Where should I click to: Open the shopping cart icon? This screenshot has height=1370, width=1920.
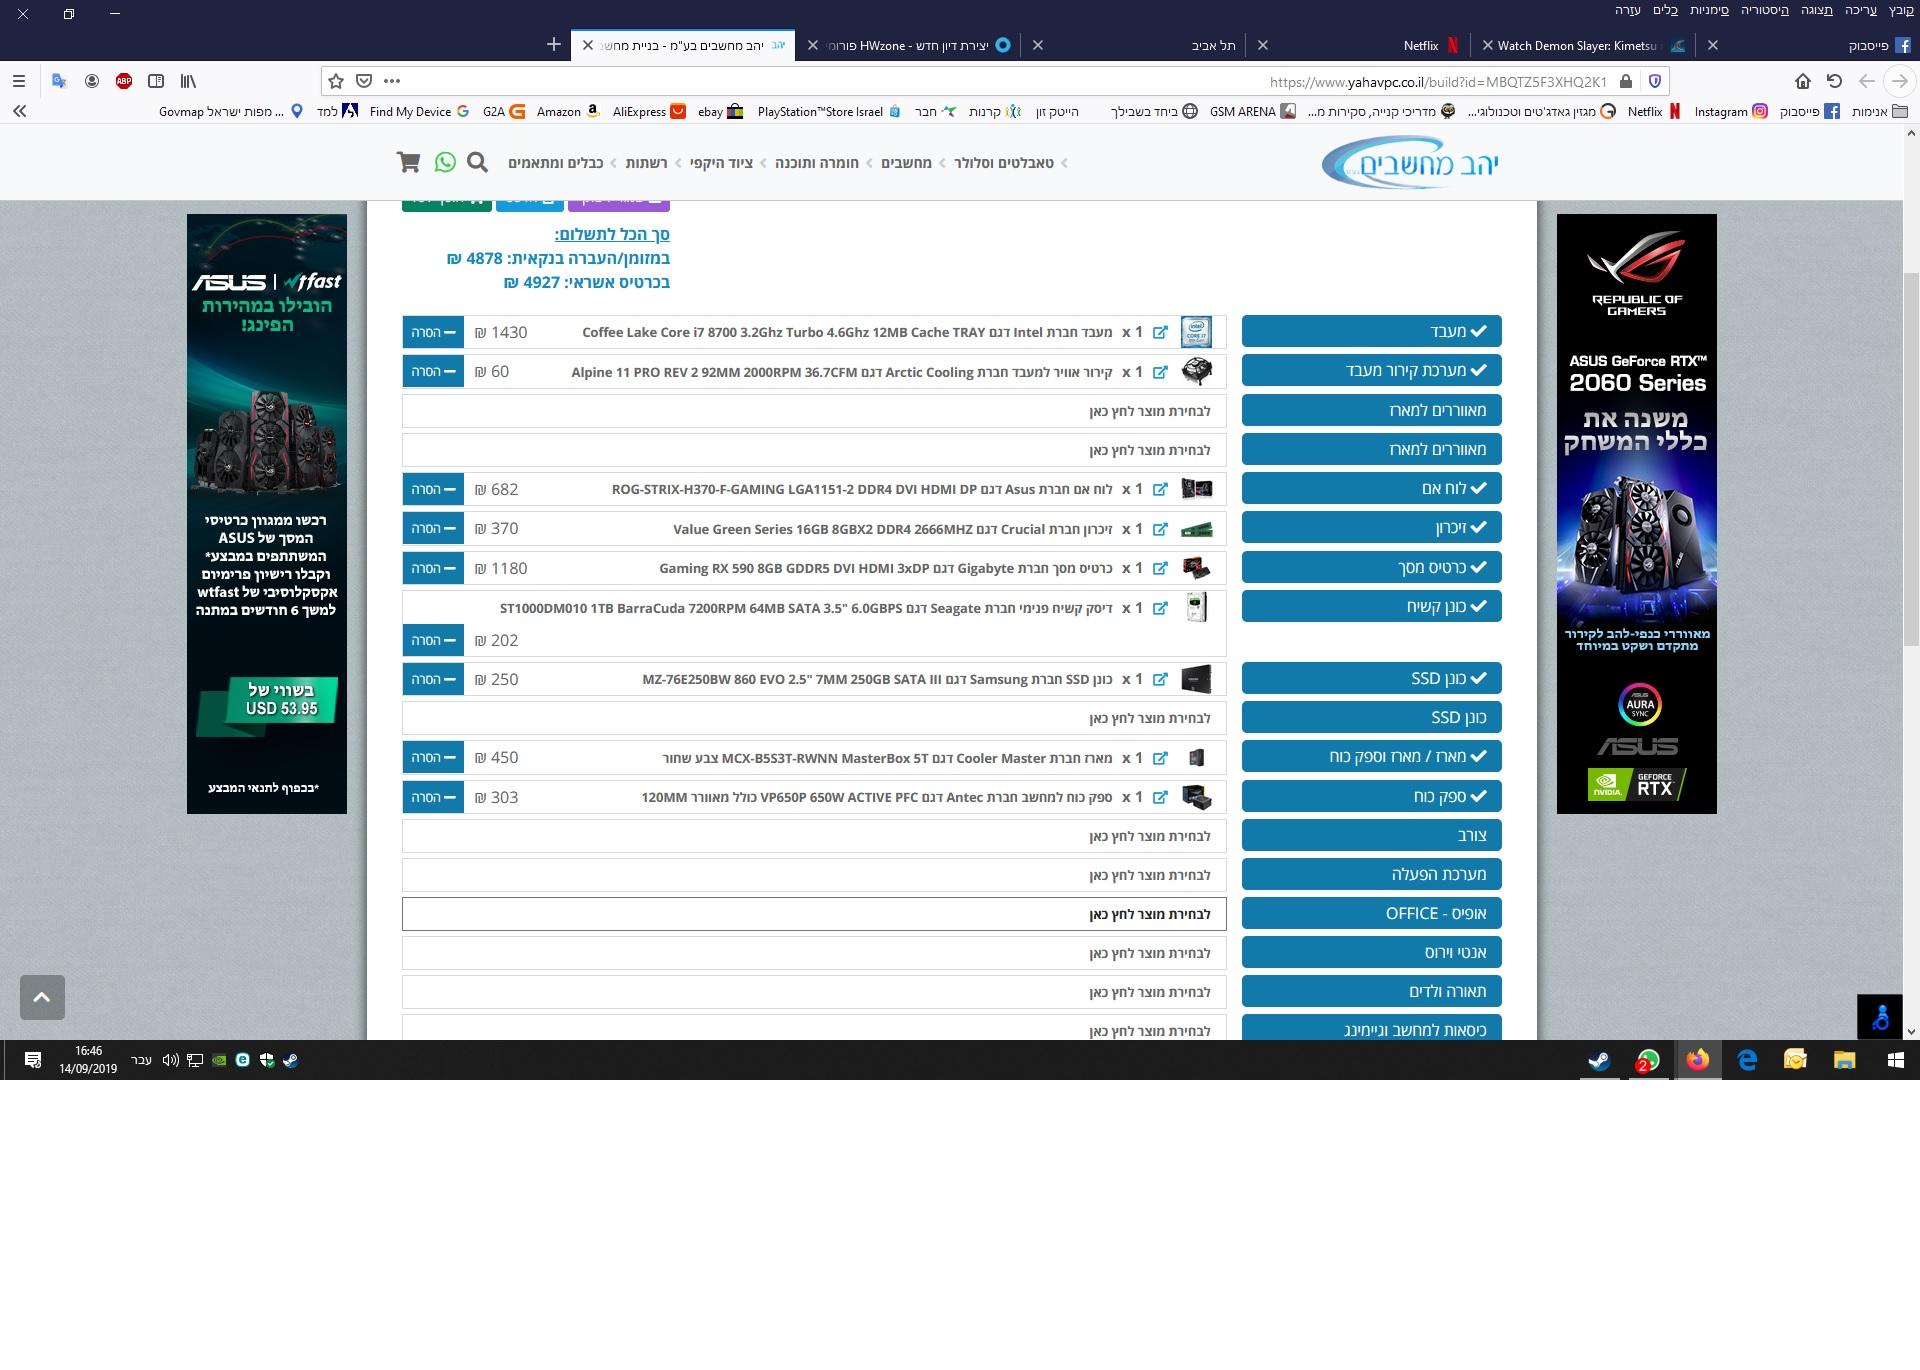point(408,162)
